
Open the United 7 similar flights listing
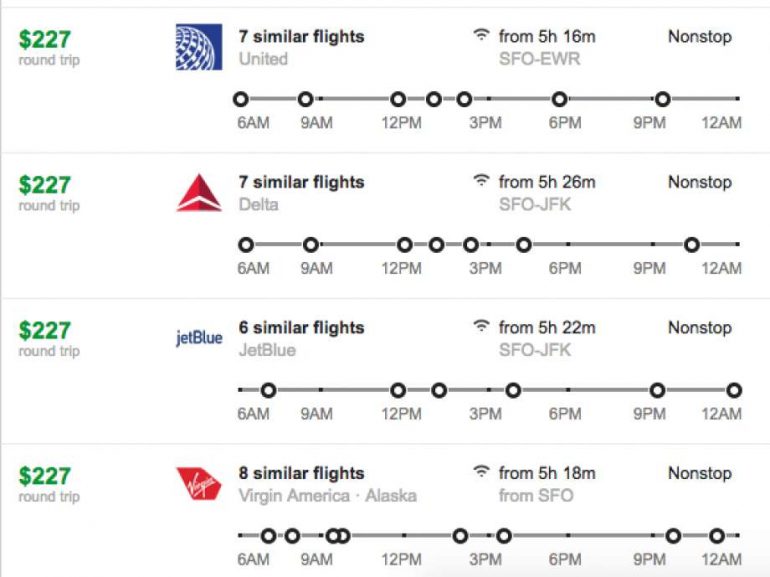[301, 37]
